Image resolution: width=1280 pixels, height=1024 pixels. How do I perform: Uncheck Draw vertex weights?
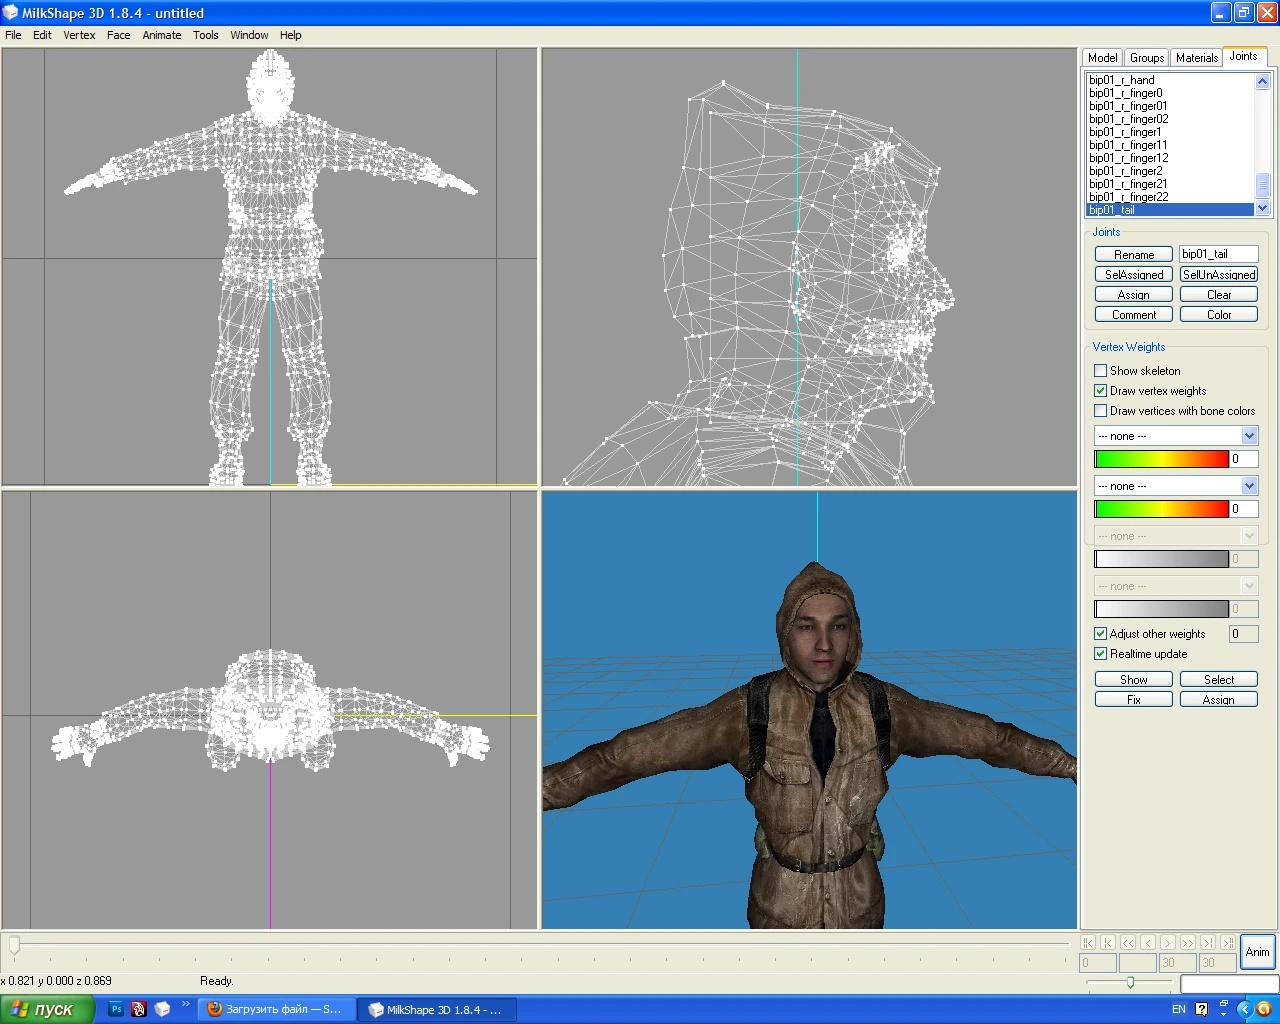pos(1101,391)
